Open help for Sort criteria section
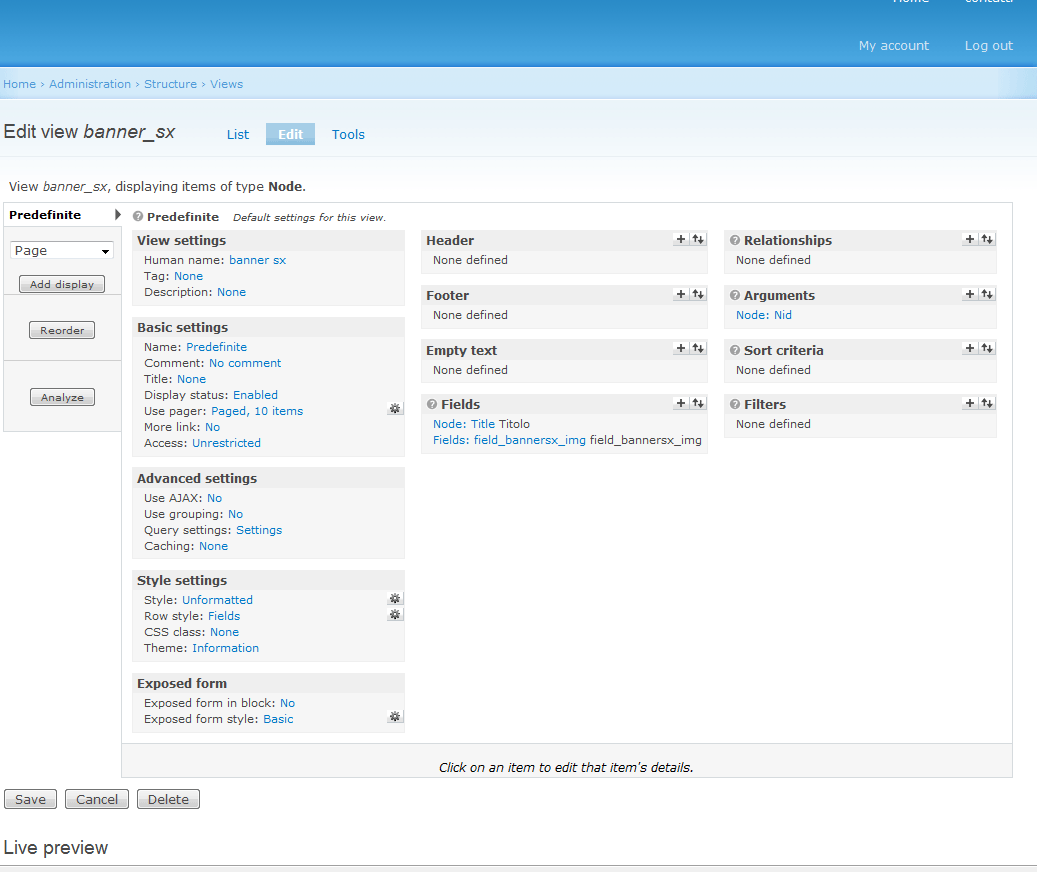 (x=735, y=350)
